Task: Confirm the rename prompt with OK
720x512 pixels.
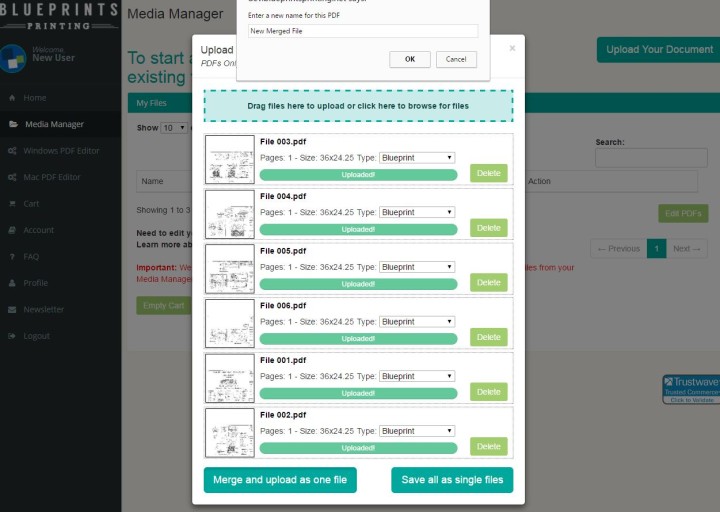Action: 410,59
